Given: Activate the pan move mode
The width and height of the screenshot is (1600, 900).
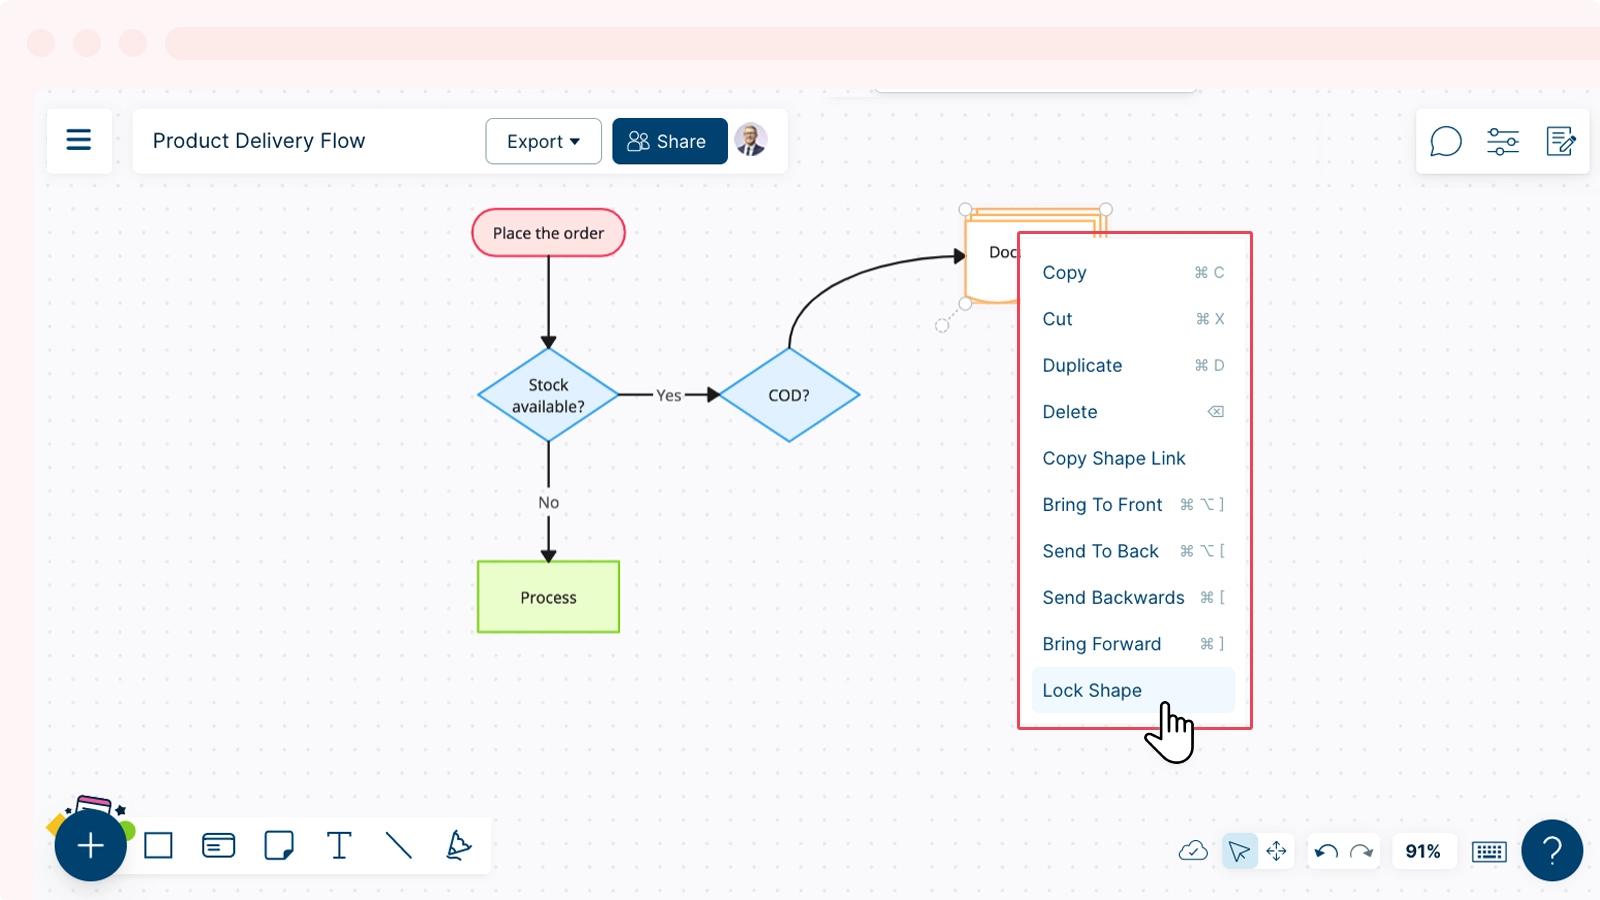Looking at the screenshot, I should [x=1276, y=851].
